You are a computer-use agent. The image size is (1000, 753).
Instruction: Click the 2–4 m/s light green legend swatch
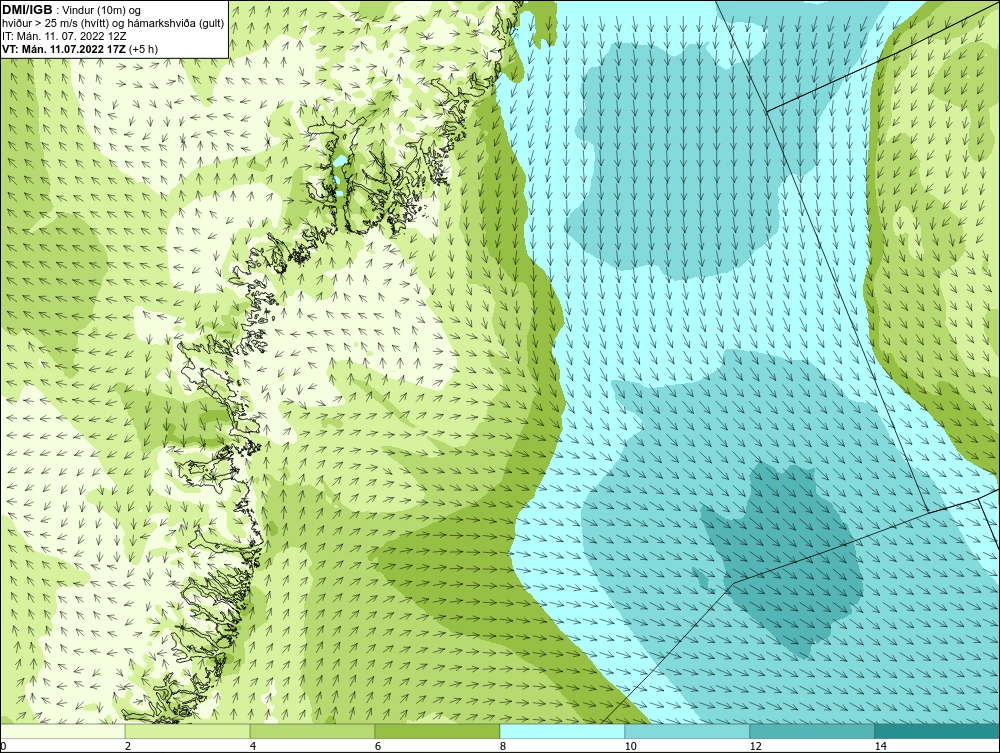(188, 731)
